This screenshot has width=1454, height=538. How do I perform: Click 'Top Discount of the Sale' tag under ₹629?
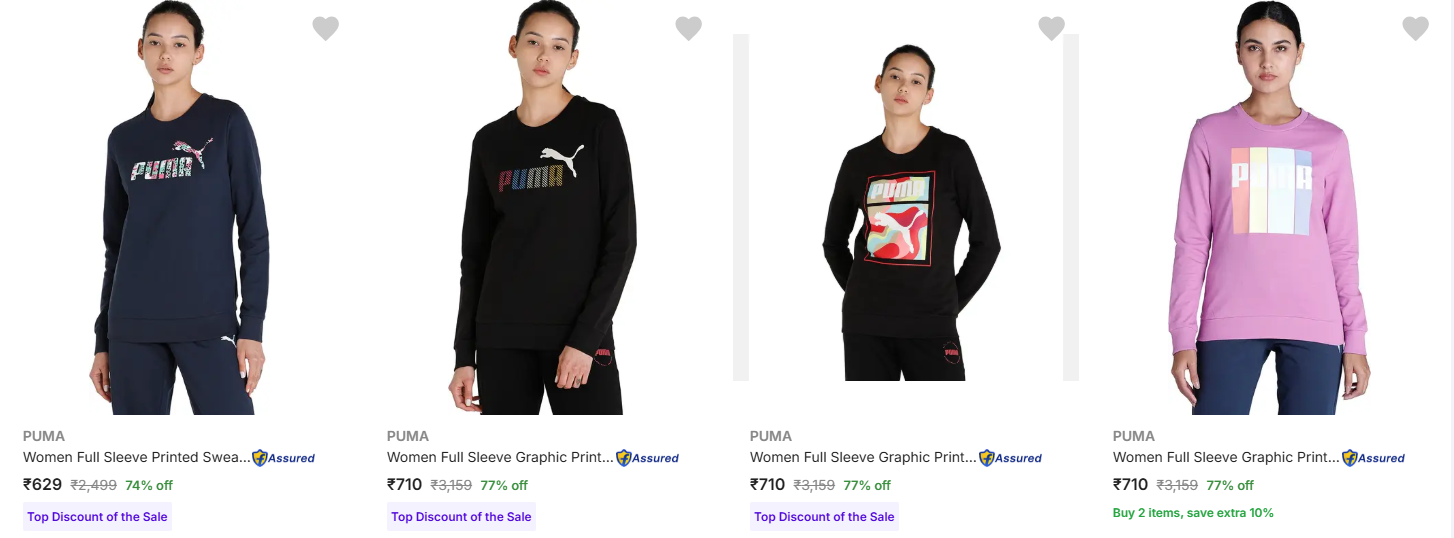(97, 517)
